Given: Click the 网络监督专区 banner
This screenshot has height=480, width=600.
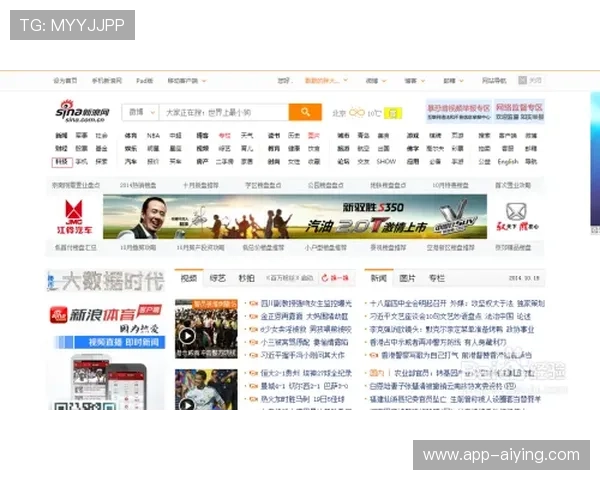Looking at the screenshot, I should tap(519, 111).
